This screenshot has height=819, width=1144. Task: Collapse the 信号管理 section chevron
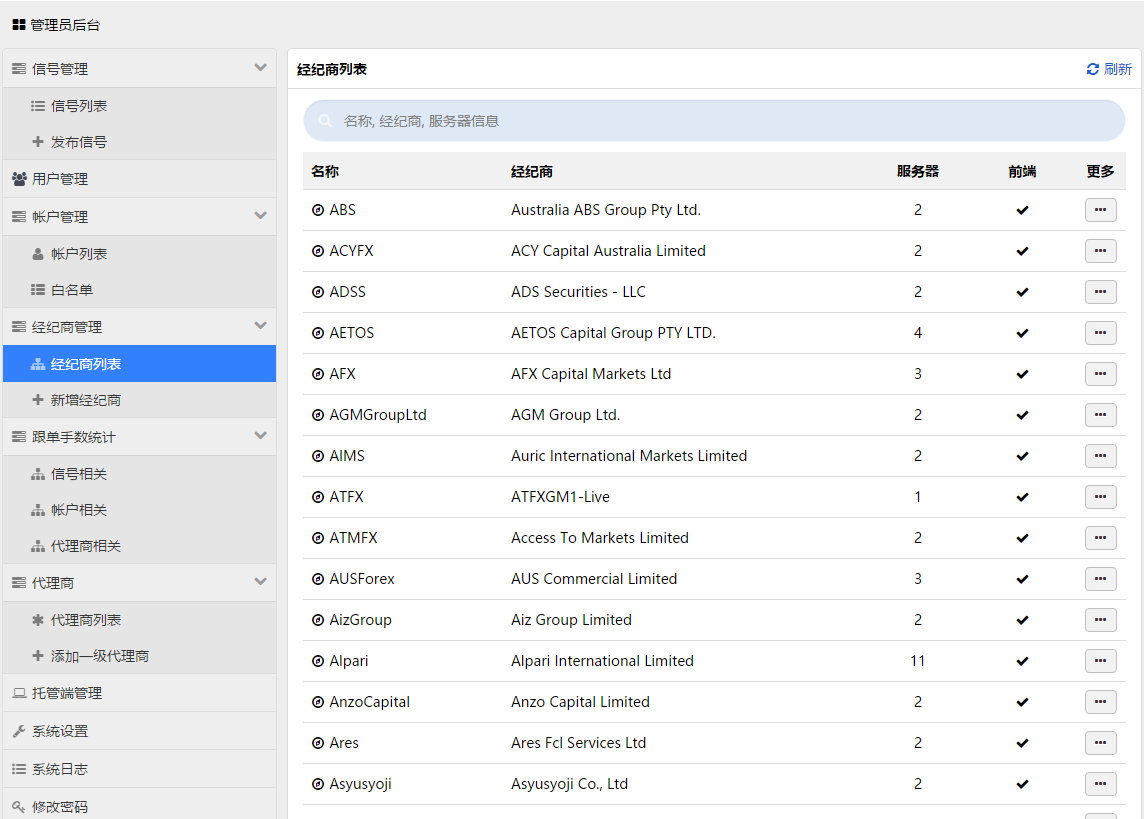tap(260, 68)
